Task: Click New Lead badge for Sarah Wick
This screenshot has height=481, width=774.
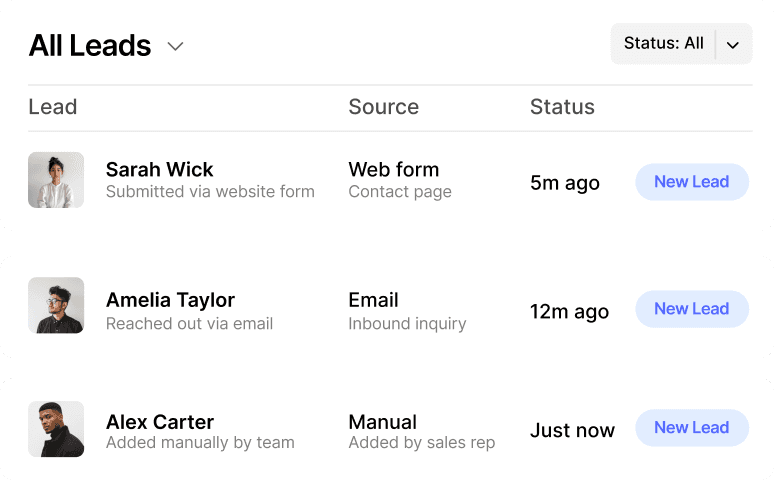Action: click(x=691, y=182)
